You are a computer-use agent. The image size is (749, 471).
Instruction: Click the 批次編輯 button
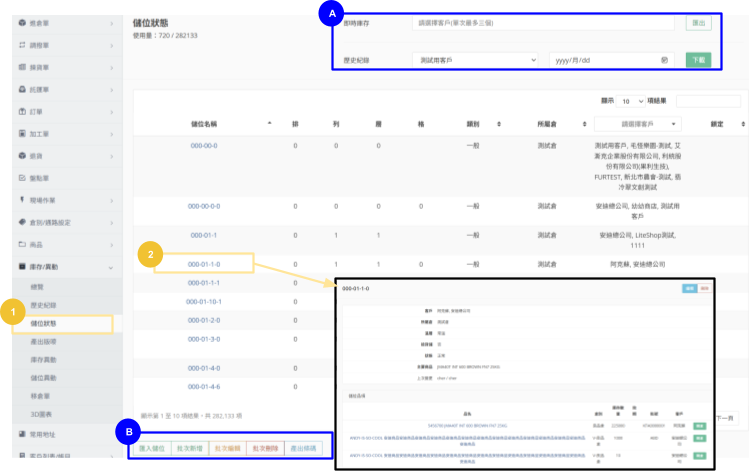point(227,448)
